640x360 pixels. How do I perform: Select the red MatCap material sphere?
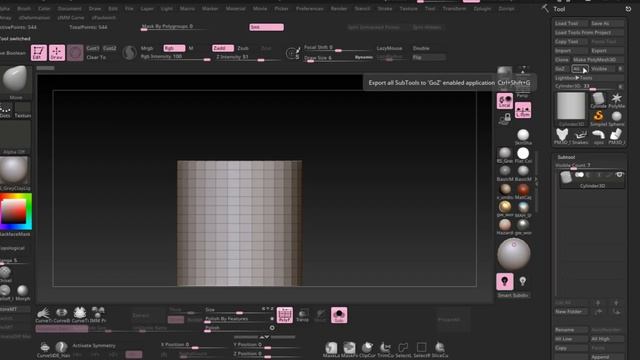523,190
